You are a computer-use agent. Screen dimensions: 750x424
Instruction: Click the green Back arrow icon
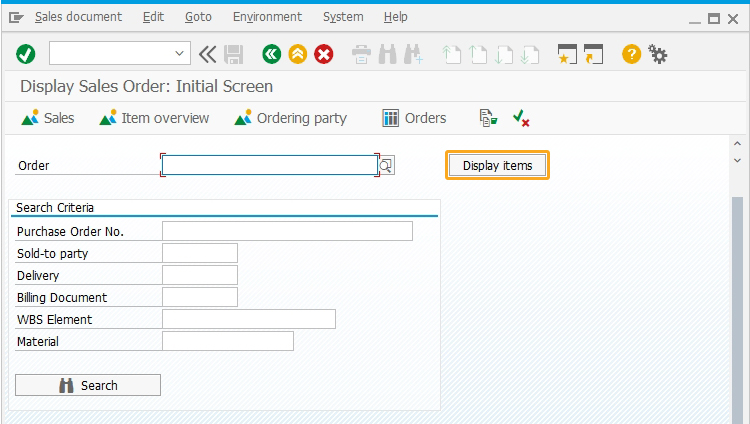[272, 54]
